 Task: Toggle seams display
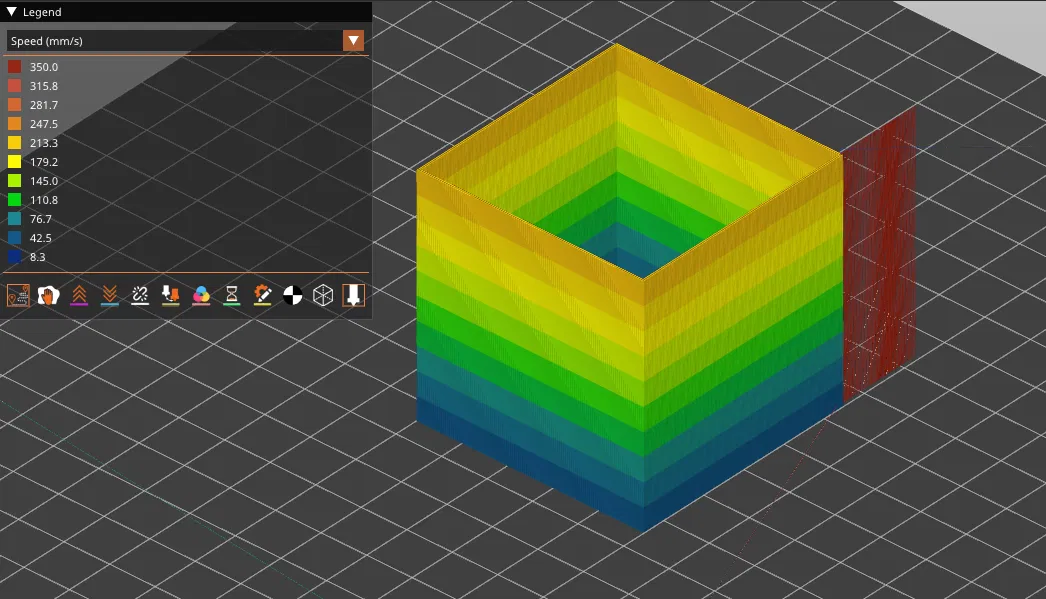point(139,294)
